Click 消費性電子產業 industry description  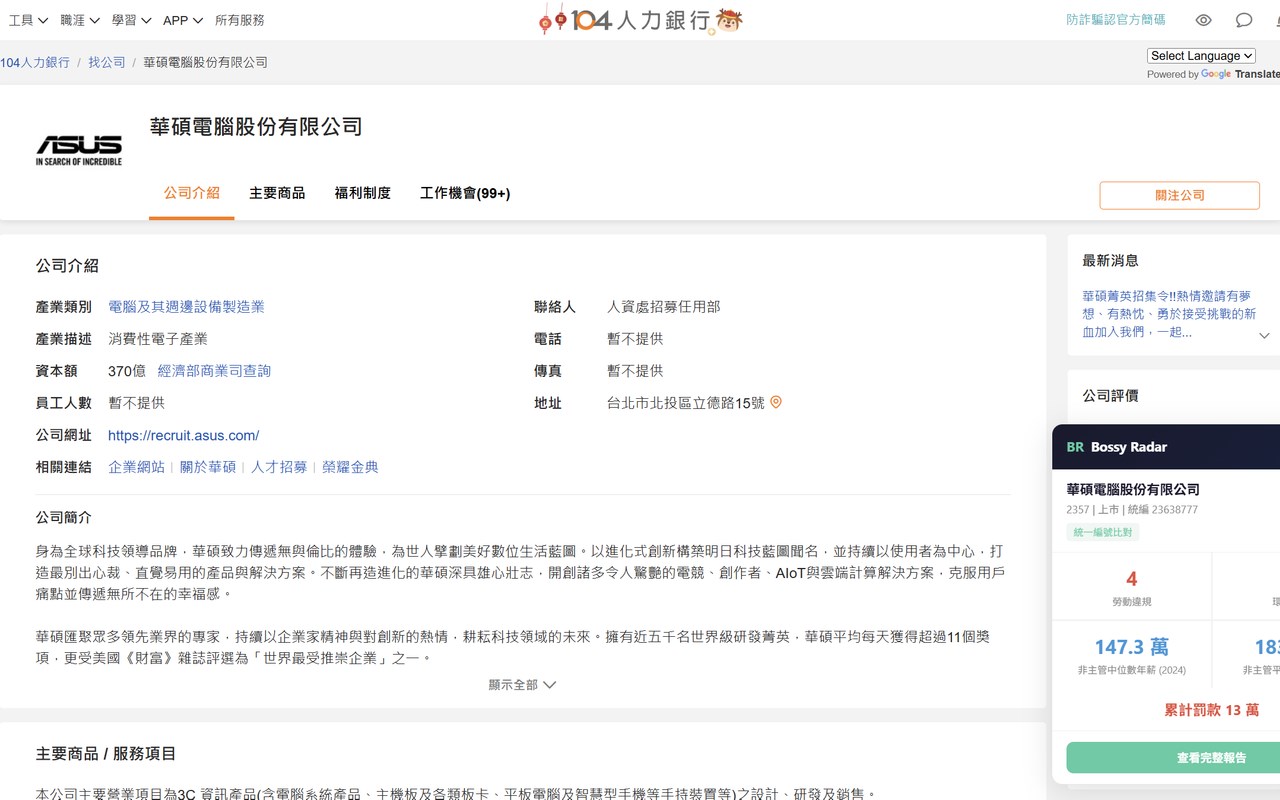158,339
